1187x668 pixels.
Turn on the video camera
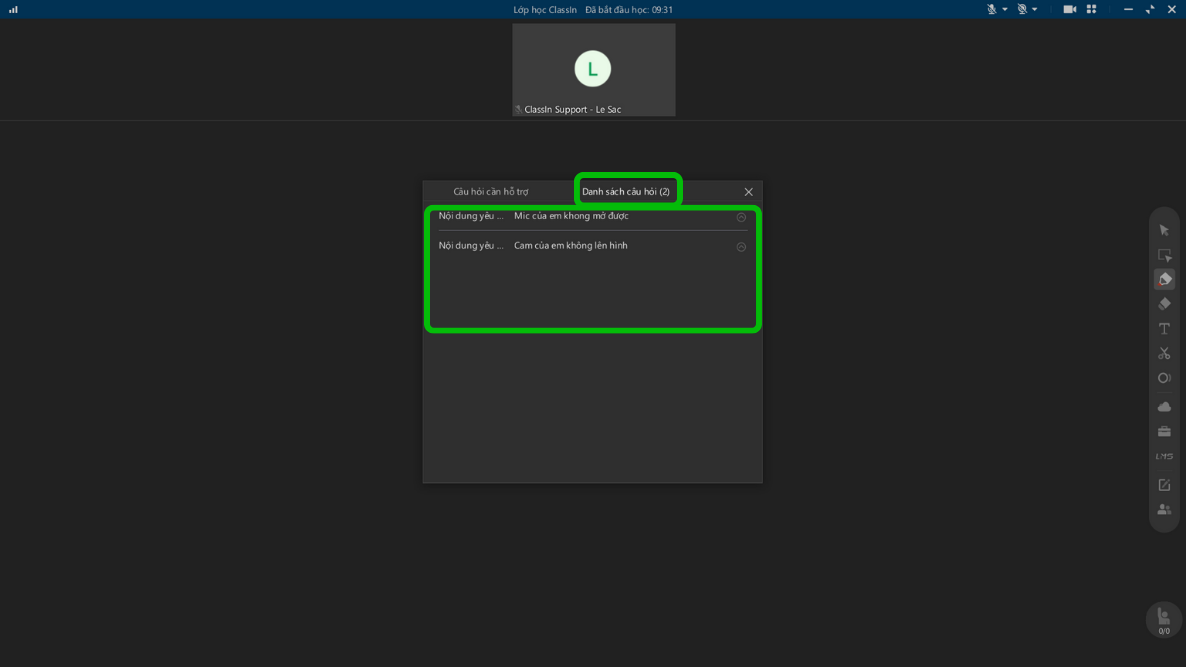coord(1069,9)
